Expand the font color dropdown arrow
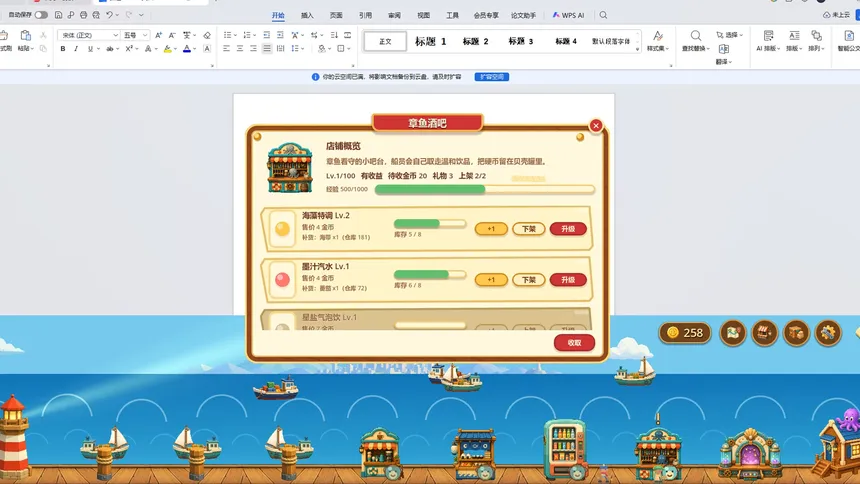Screen dimensions: 860x484 (195, 49)
